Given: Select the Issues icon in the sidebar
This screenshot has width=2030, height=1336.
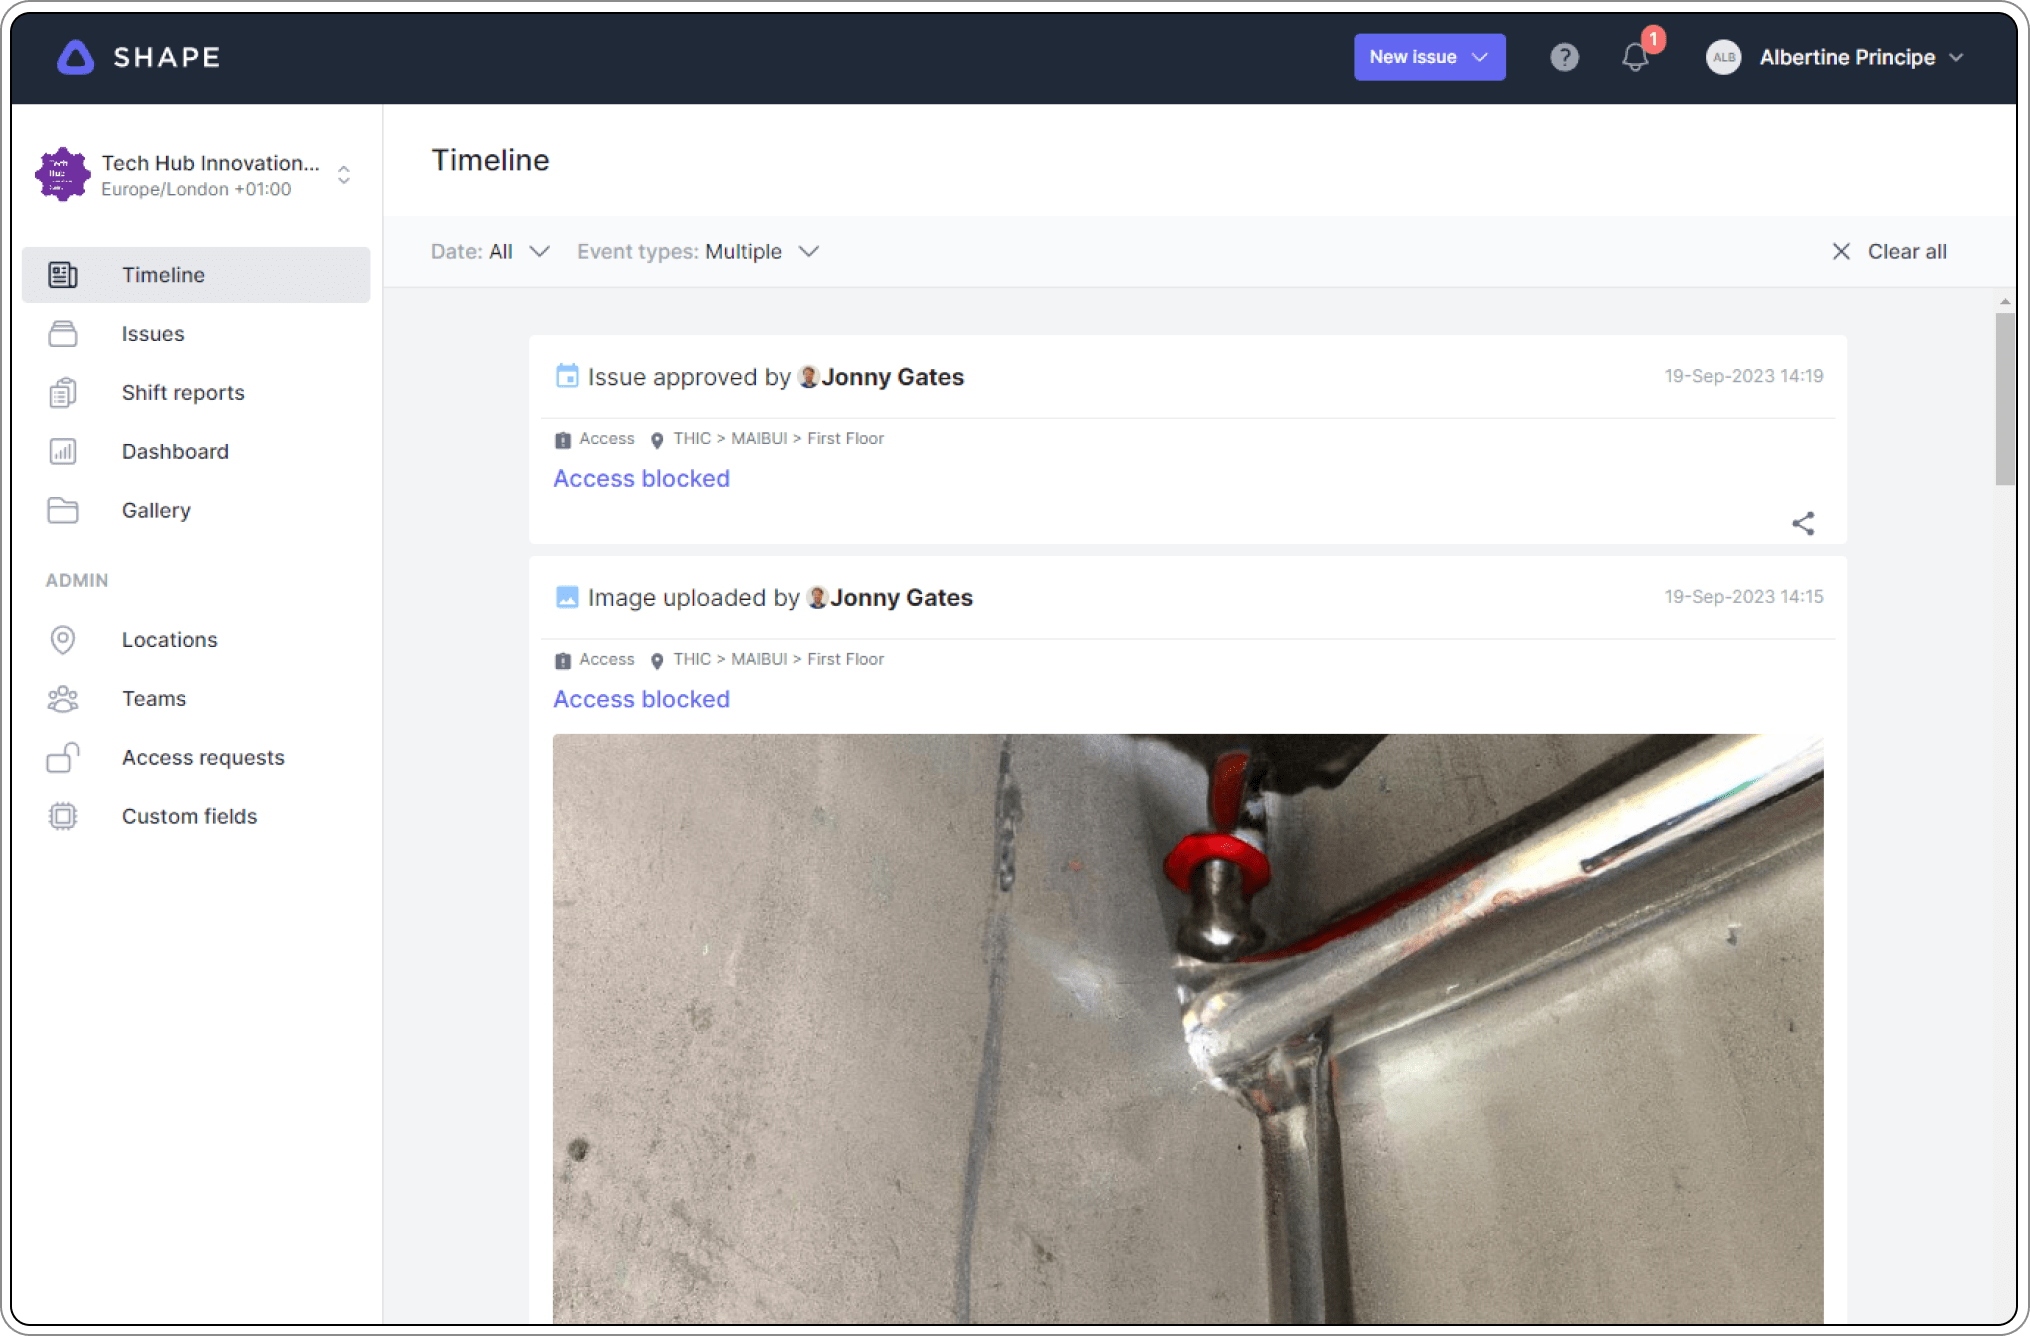Looking at the screenshot, I should tap(63, 333).
